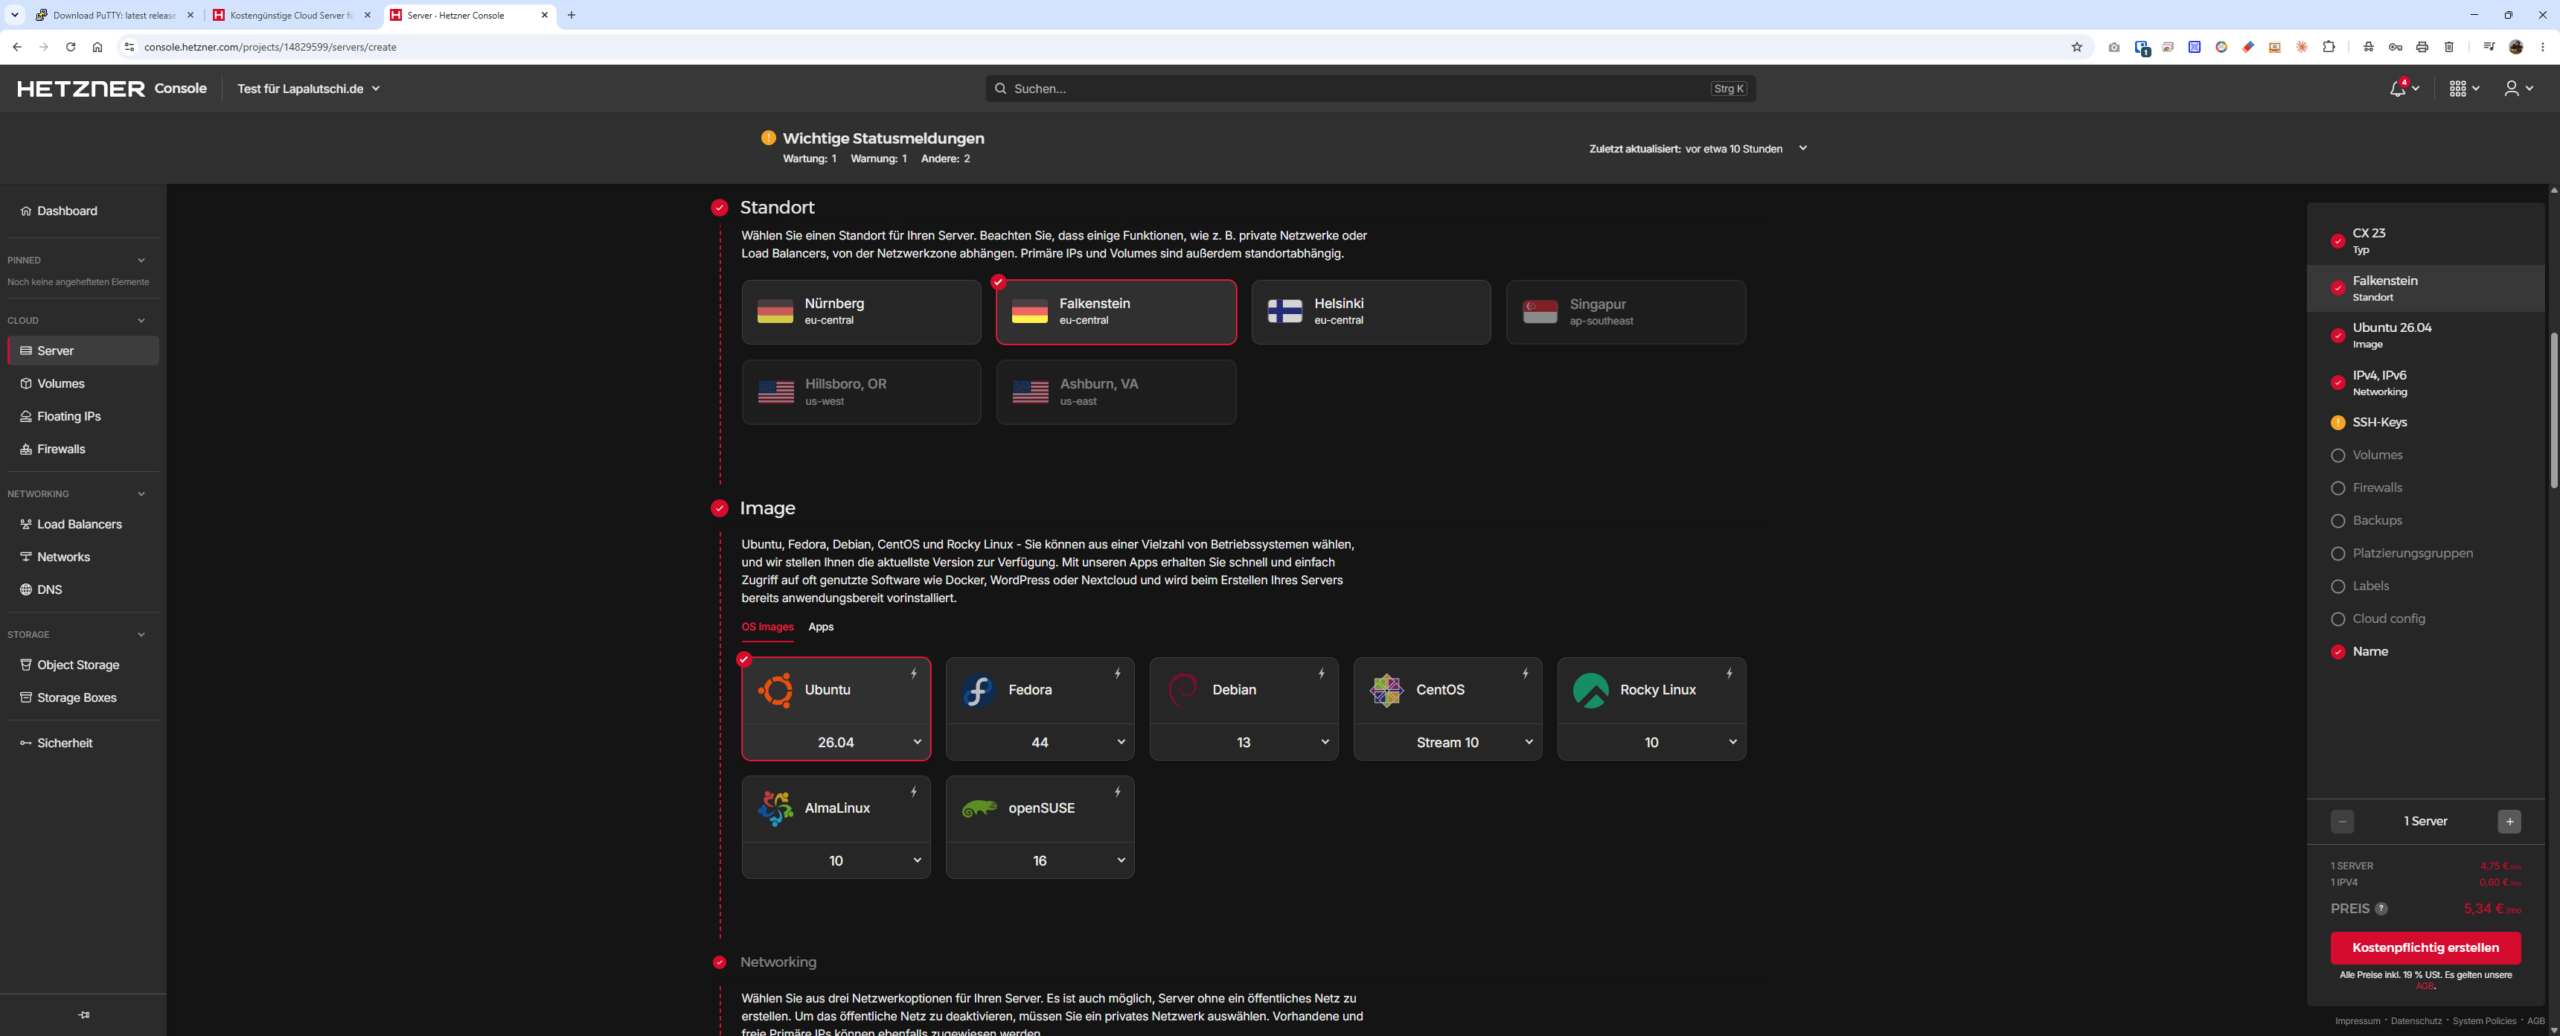Open the AGB link below the price
The image size is (2560, 1036).
[2425, 987]
